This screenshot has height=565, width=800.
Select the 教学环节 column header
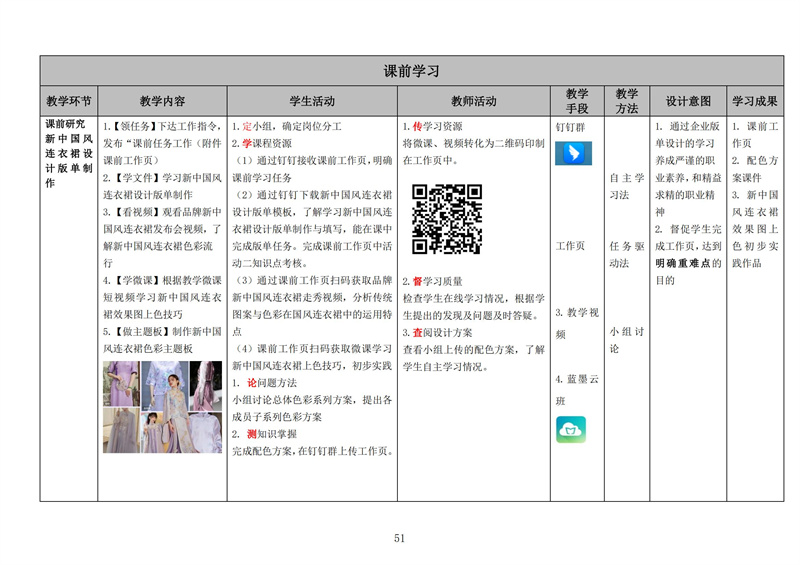69,101
